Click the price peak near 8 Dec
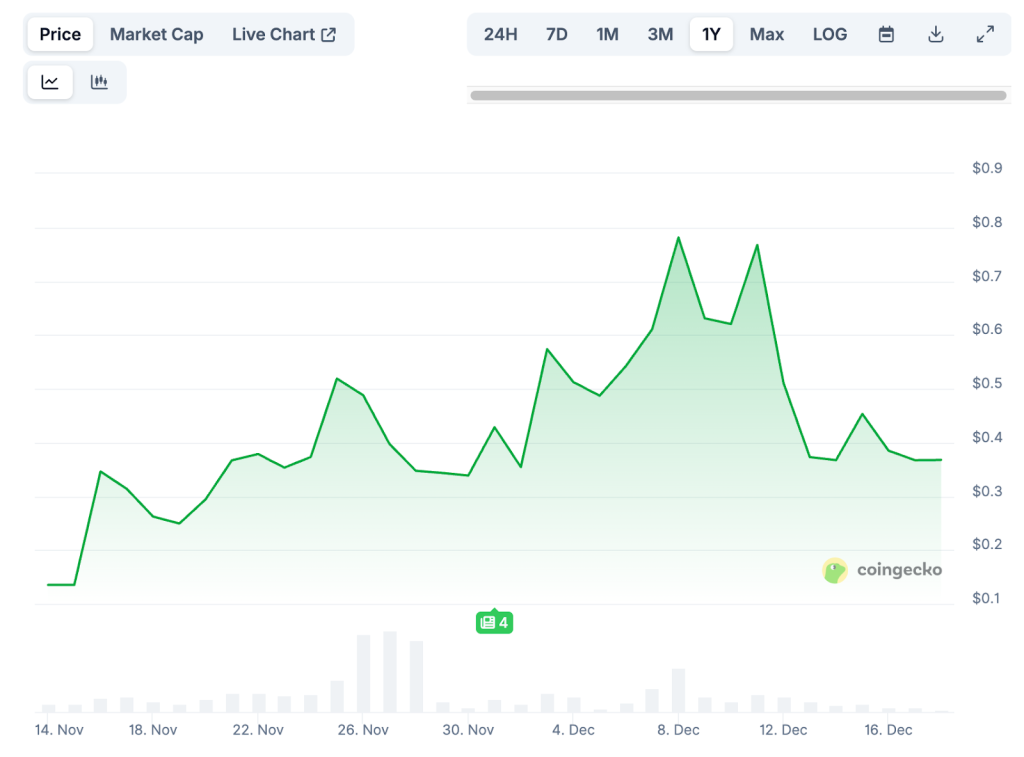The image size is (1024, 757). coord(678,238)
